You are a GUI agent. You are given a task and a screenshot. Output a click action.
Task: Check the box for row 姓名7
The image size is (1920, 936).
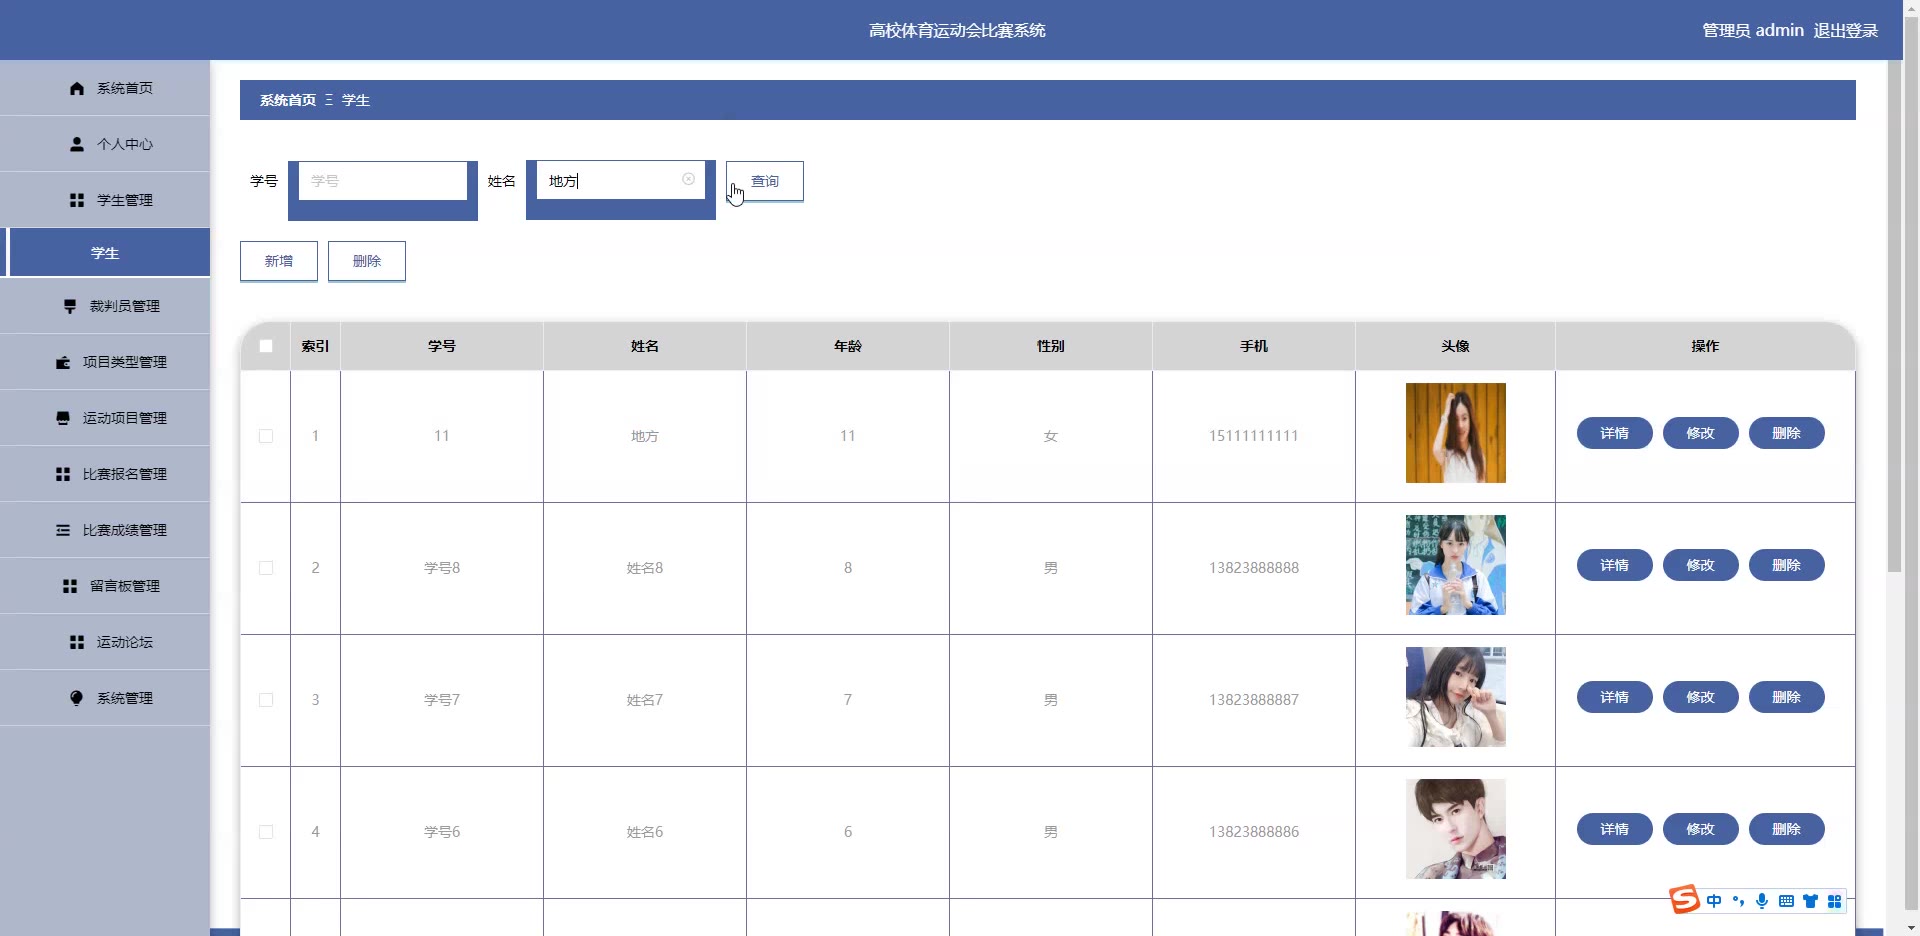tap(266, 700)
